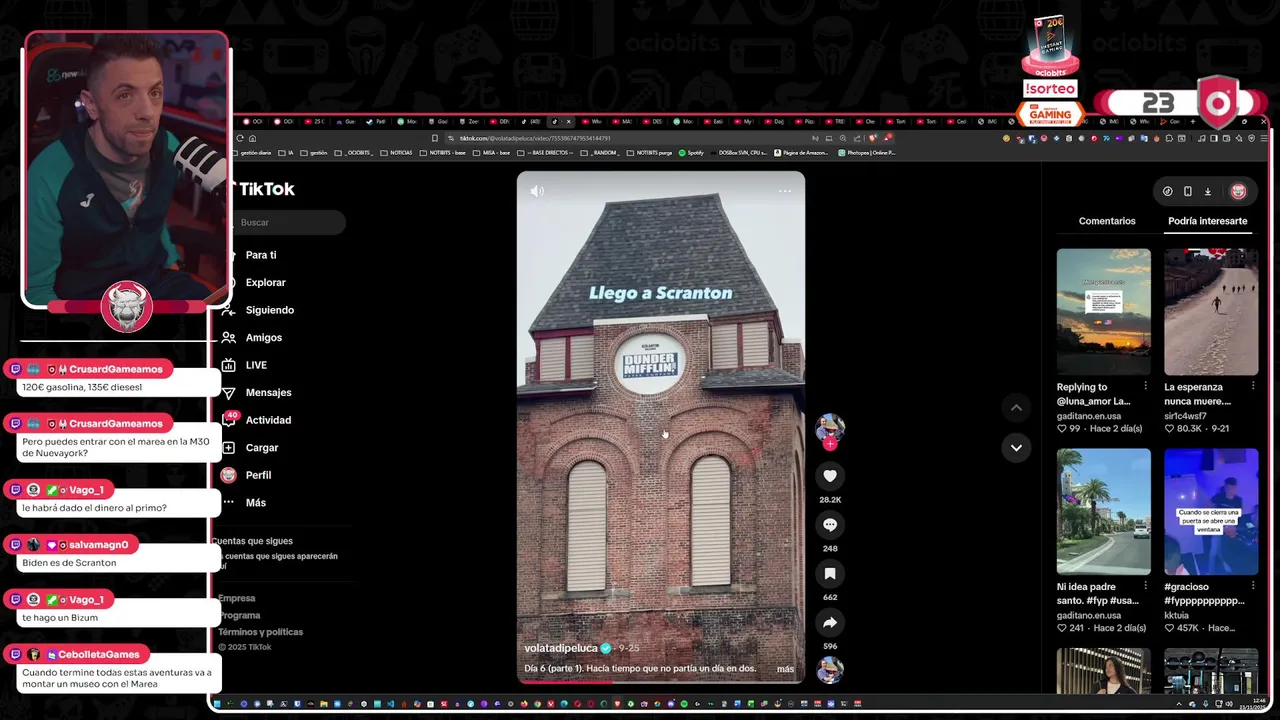Viewport: 1280px width, 720px height.
Task: Like the video with the heart icon
Action: click(x=830, y=476)
